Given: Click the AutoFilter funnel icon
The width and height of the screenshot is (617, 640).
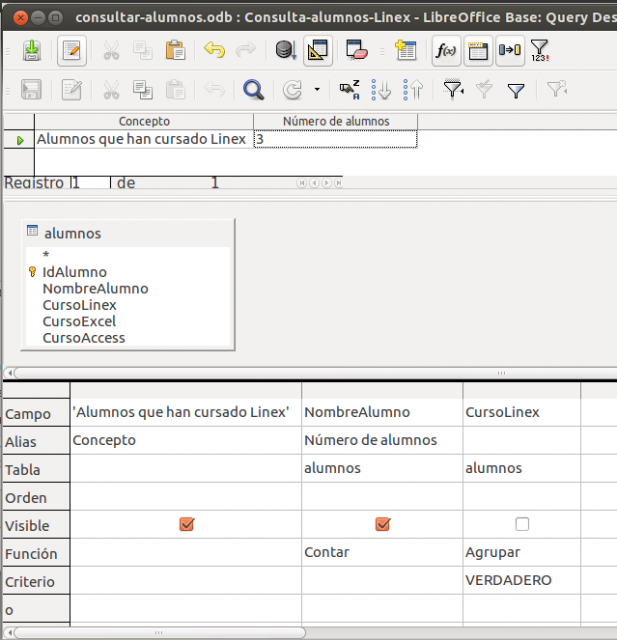Looking at the screenshot, I should coord(453,89).
